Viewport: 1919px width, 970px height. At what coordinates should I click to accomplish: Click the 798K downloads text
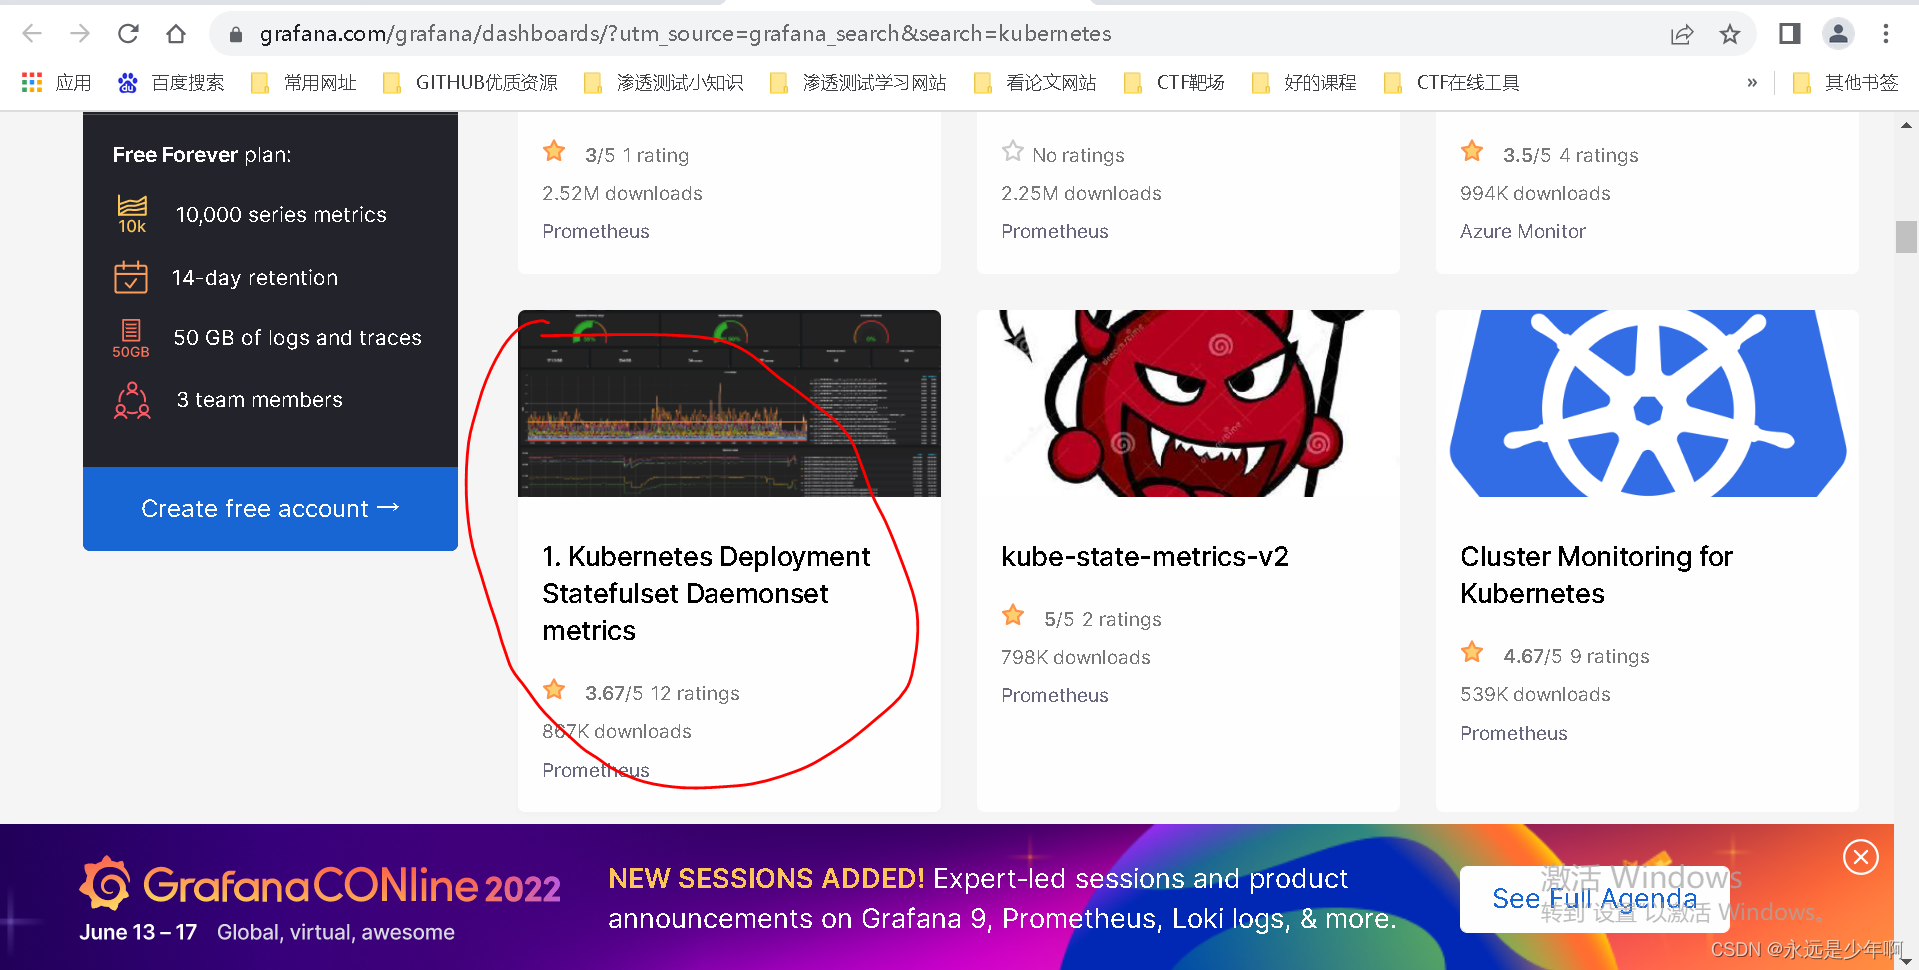pyautogui.click(x=1076, y=657)
